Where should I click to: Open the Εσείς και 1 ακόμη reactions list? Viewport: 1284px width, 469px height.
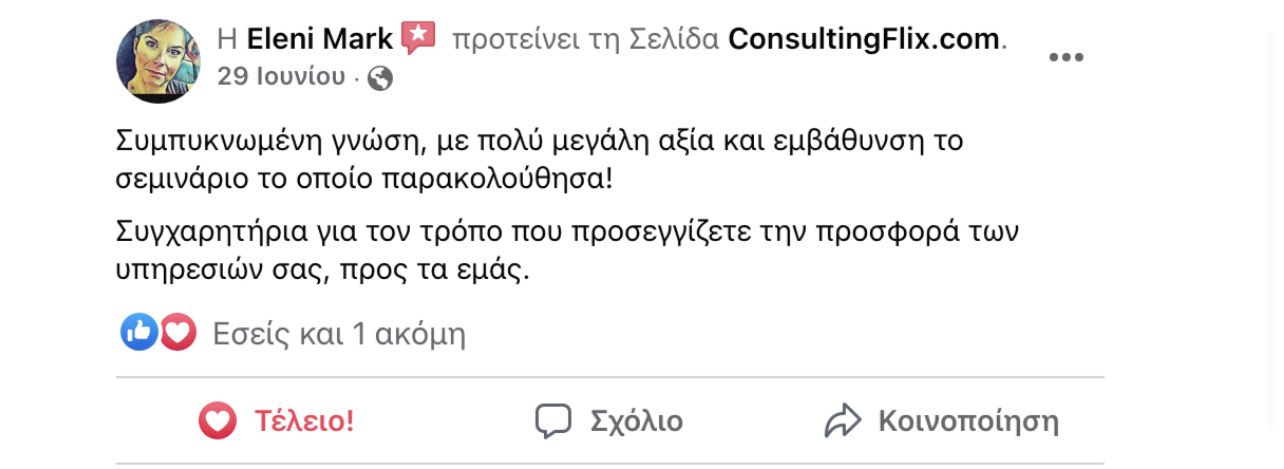click(x=339, y=334)
